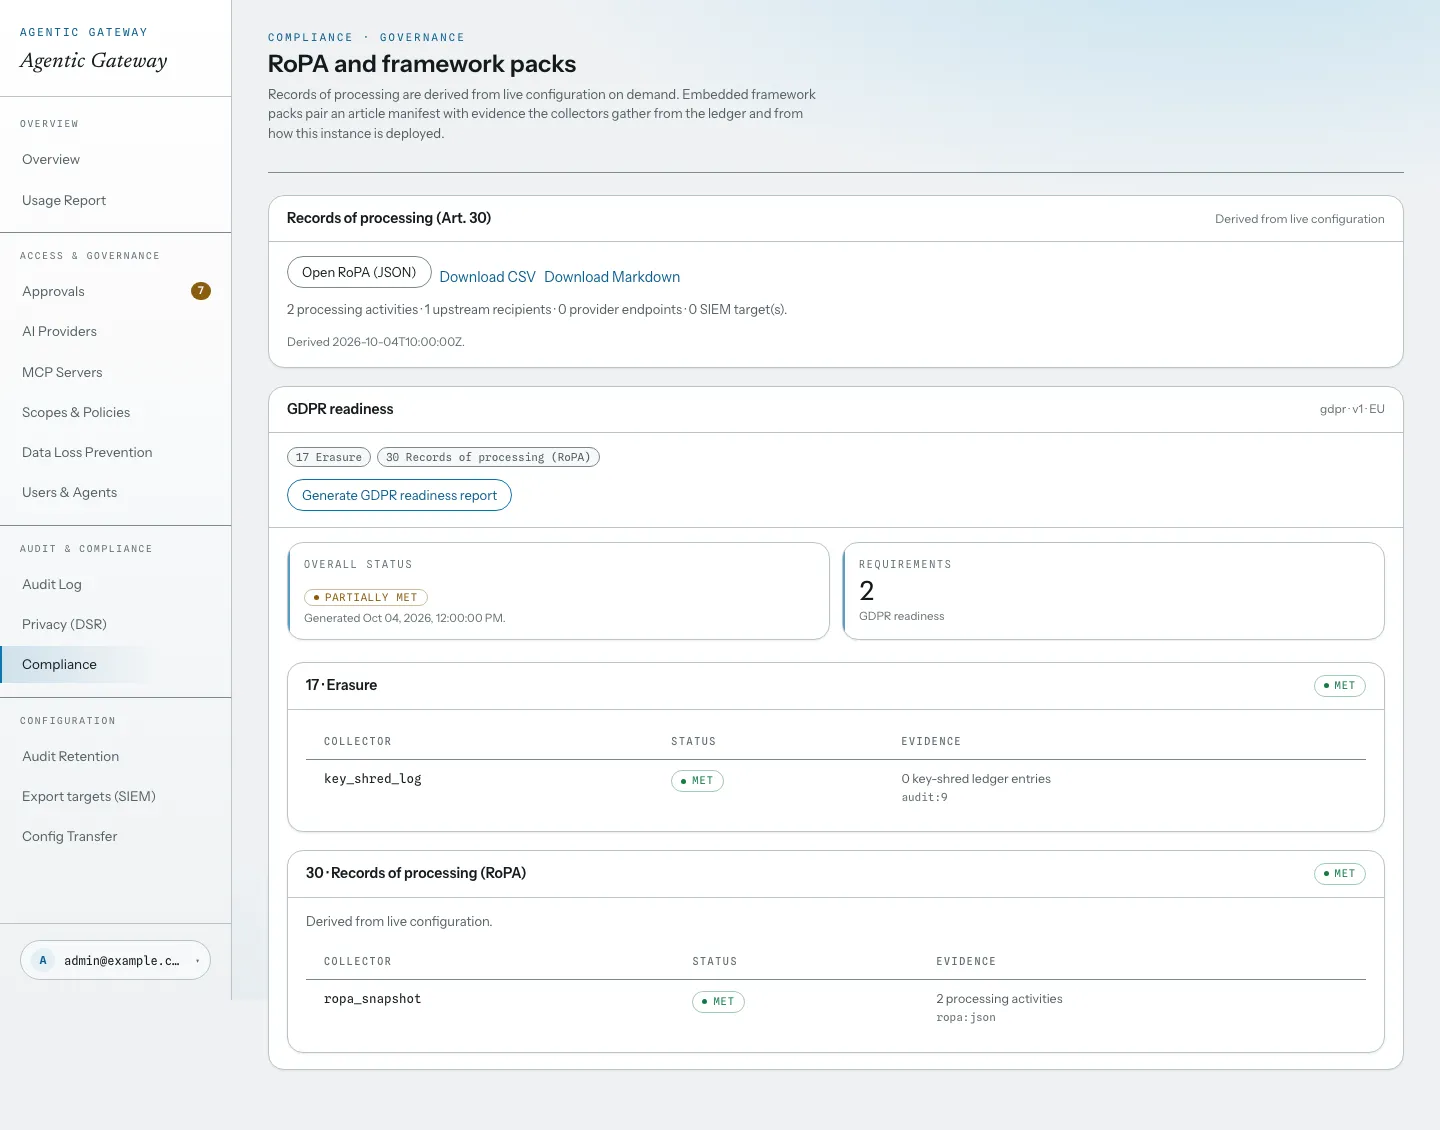Click MET badge in 17 Erasure header
Screen dimensions: 1440x1130
[x=1339, y=686]
